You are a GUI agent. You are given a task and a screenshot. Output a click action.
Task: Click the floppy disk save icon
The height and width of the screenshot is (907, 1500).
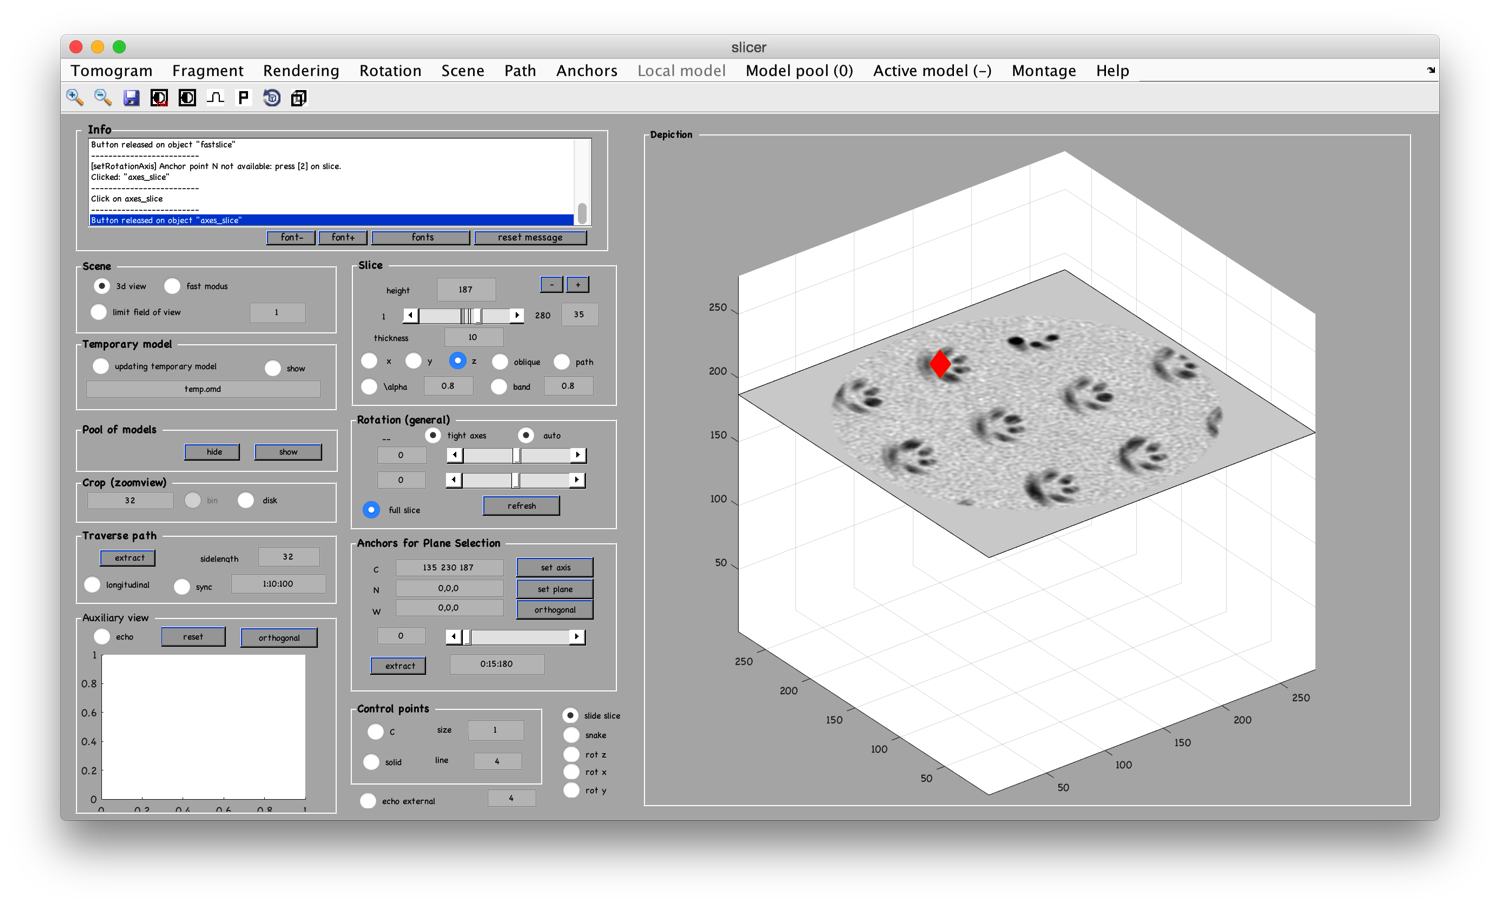point(131,97)
